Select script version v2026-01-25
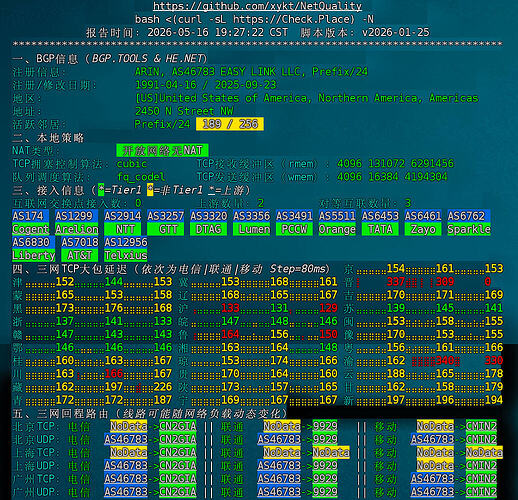Screen dimensions: 518x500 click(x=396, y=32)
